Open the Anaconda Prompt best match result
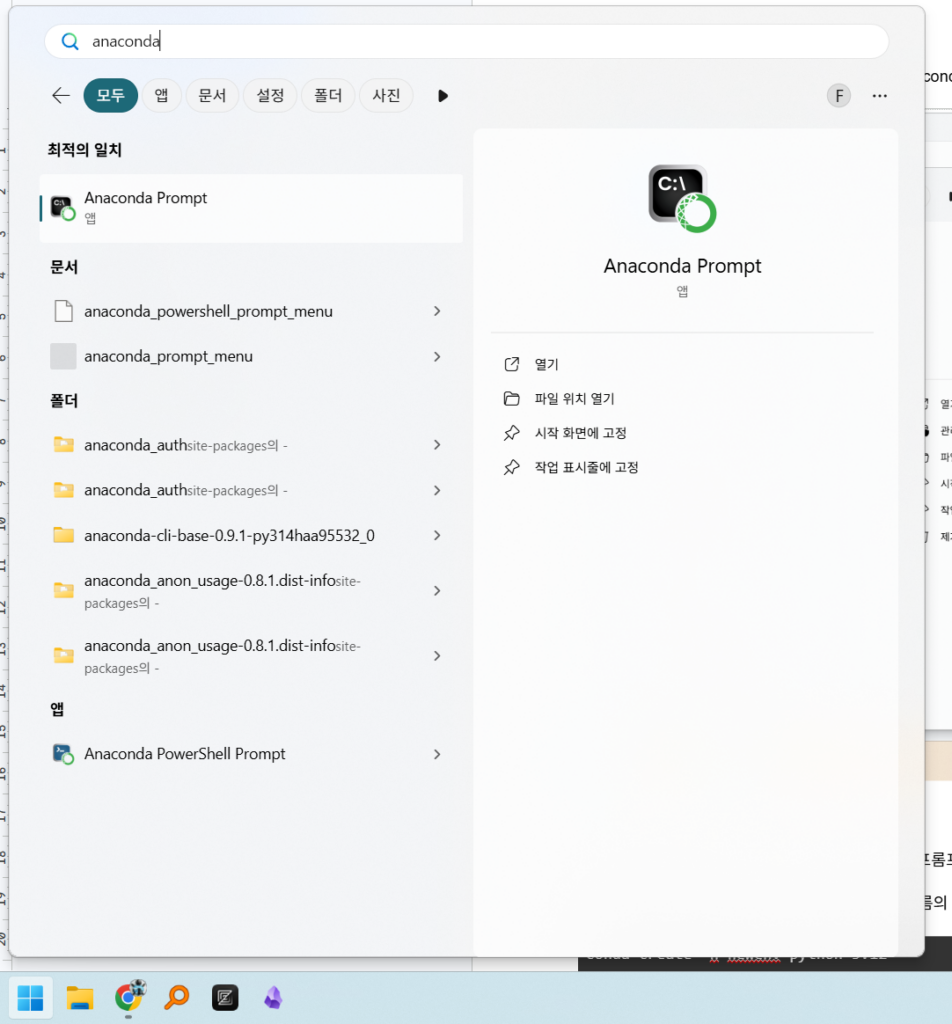The height and width of the screenshot is (1024, 952). tap(251, 208)
